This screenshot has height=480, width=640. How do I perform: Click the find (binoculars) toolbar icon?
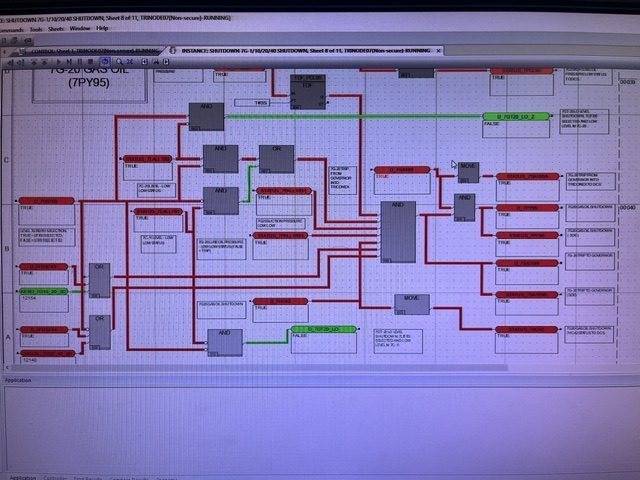[156, 62]
